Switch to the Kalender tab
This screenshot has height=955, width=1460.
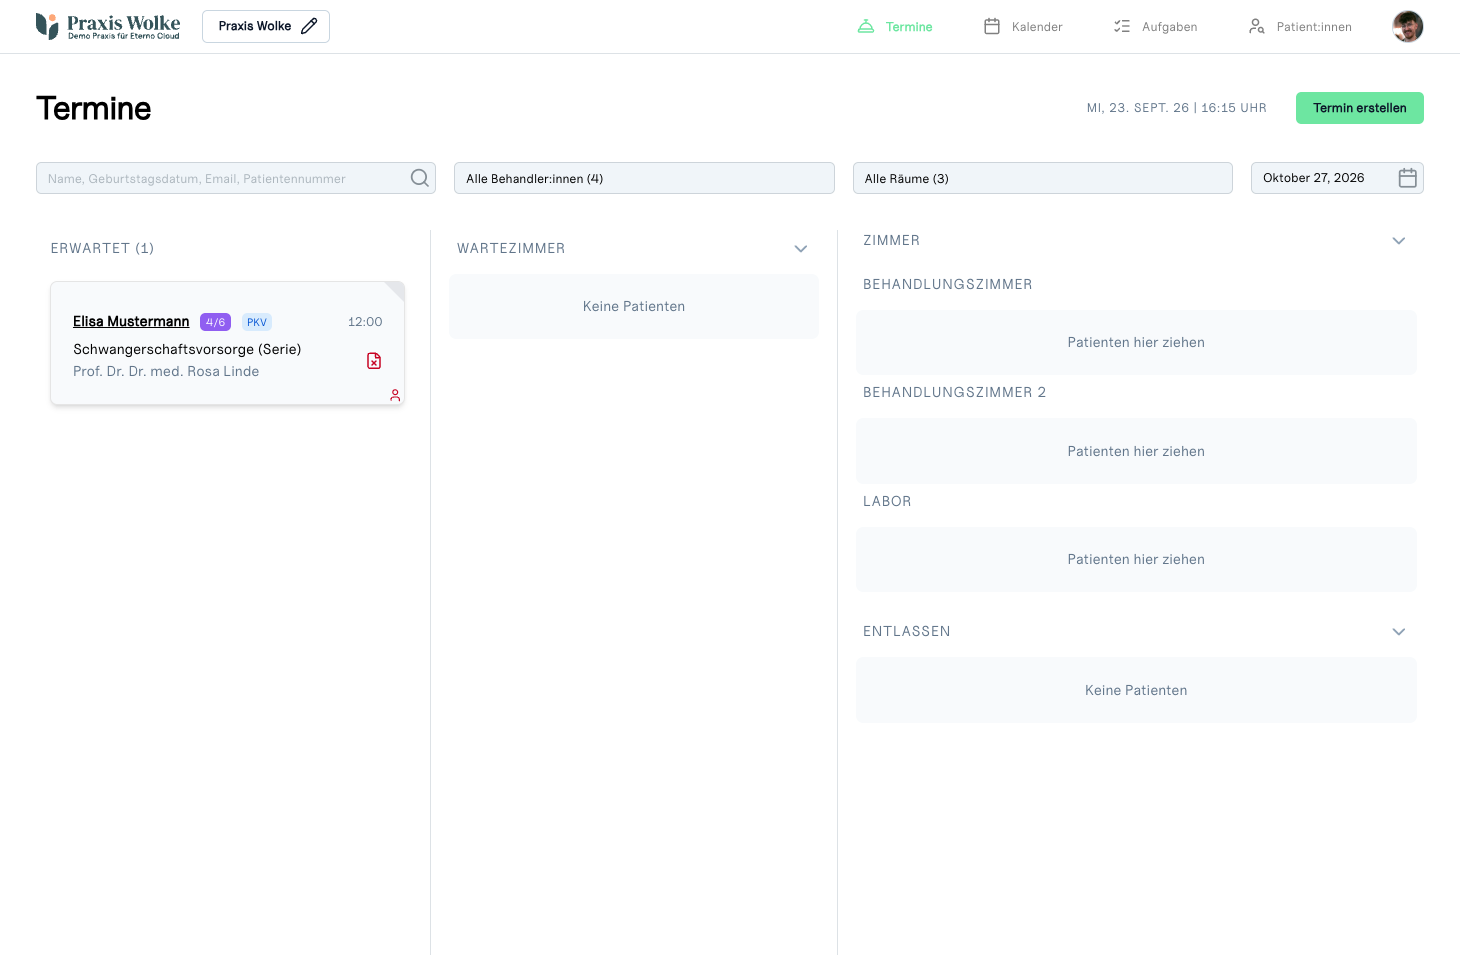click(1023, 27)
